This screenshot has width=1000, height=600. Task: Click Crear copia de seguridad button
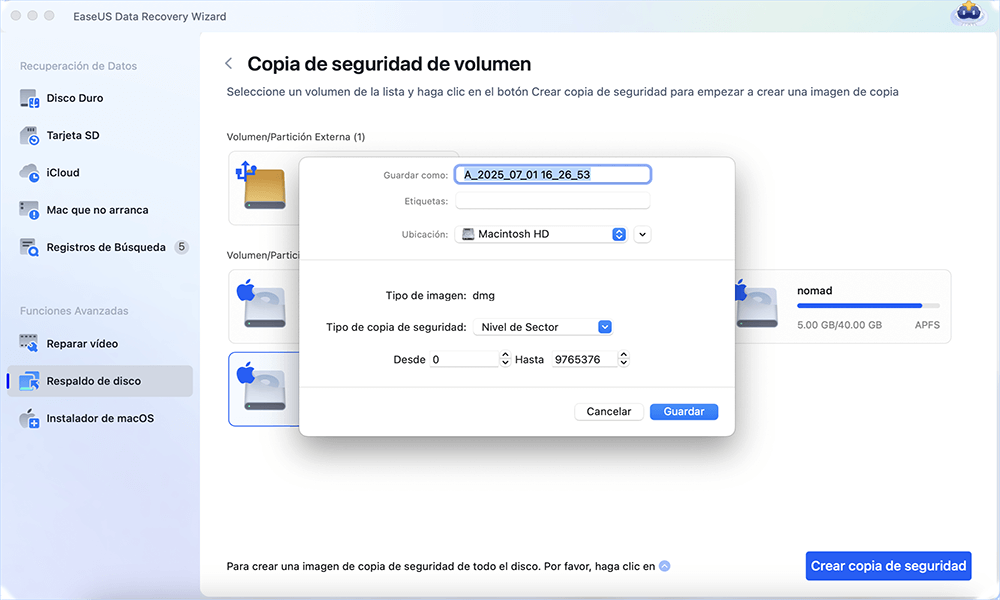(x=888, y=566)
